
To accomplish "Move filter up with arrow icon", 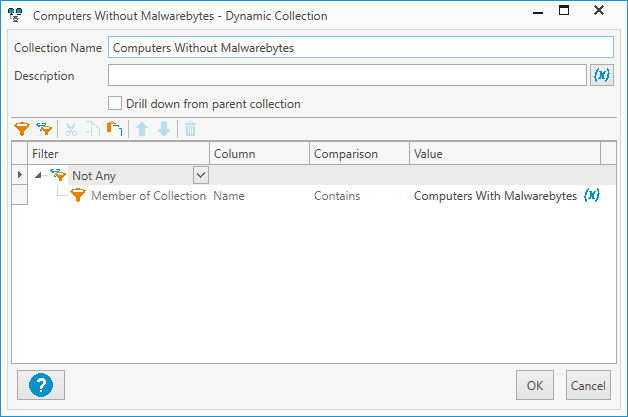I will point(142,129).
